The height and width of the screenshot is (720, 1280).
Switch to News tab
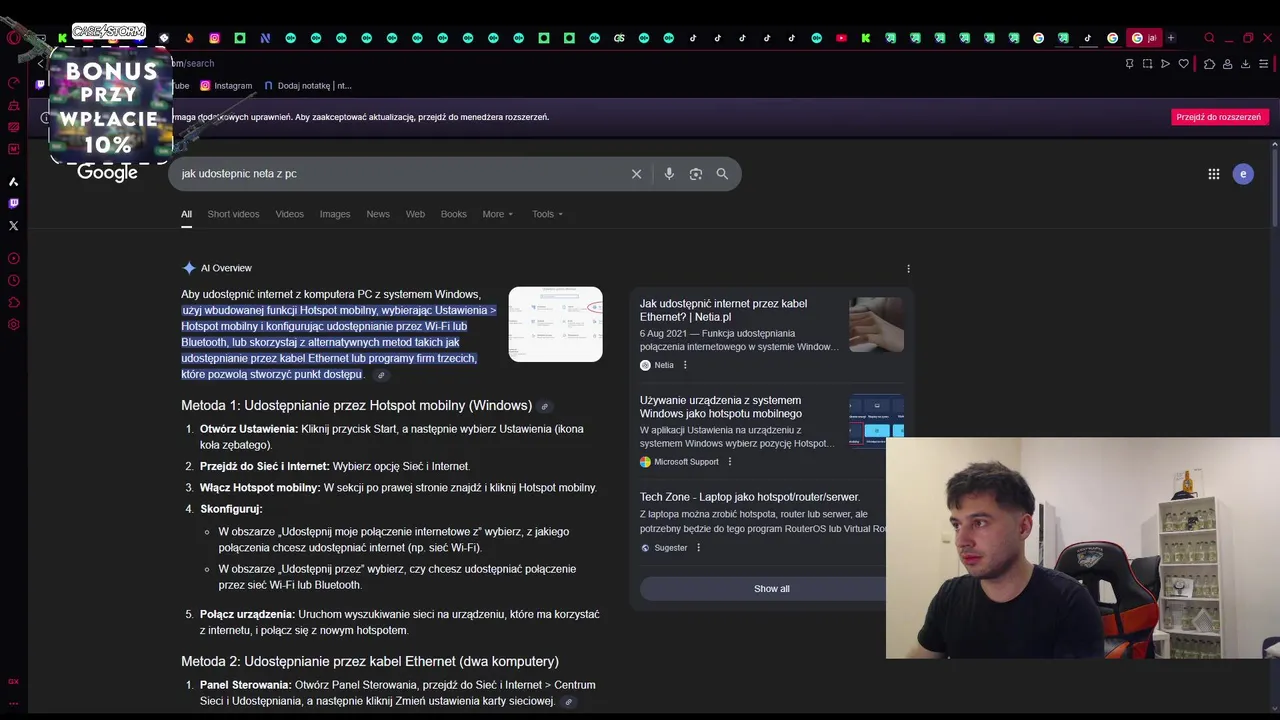tap(378, 214)
